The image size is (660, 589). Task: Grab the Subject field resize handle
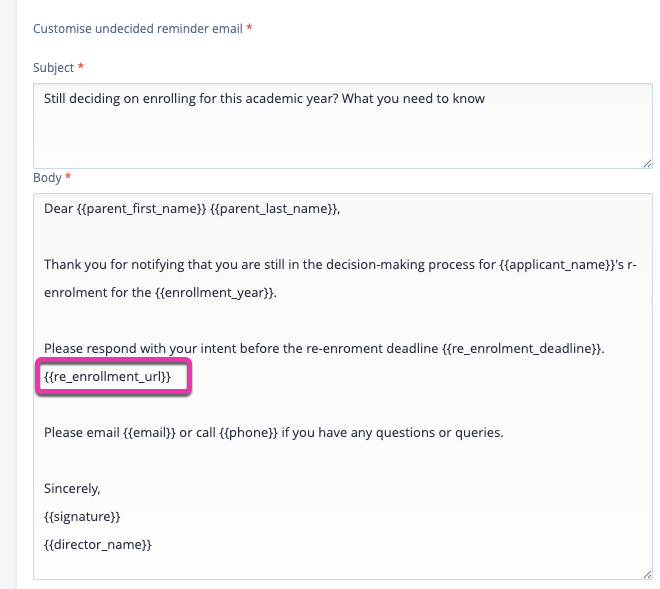(647, 162)
